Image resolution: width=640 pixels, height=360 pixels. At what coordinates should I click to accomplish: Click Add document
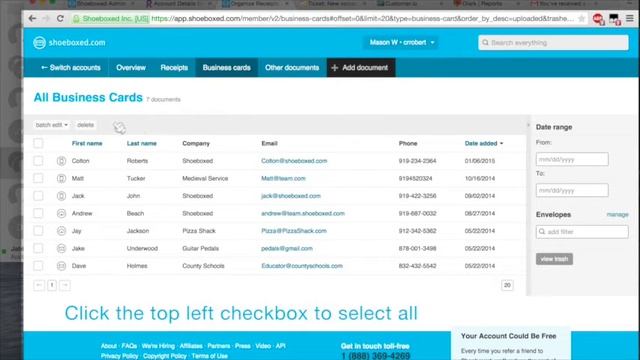point(361,68)
